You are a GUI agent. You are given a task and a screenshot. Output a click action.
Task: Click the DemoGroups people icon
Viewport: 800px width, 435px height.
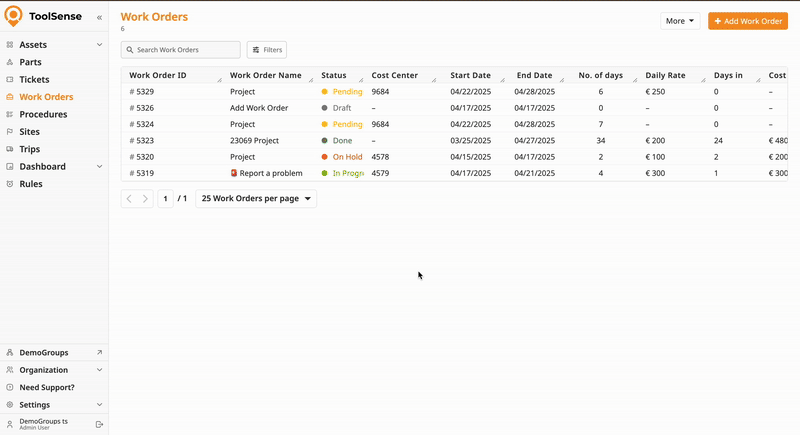point(10,352)
